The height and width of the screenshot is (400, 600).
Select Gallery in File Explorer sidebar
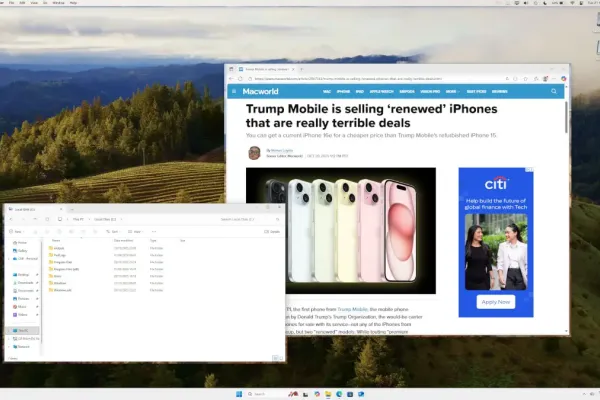click(x=20, y=251)
